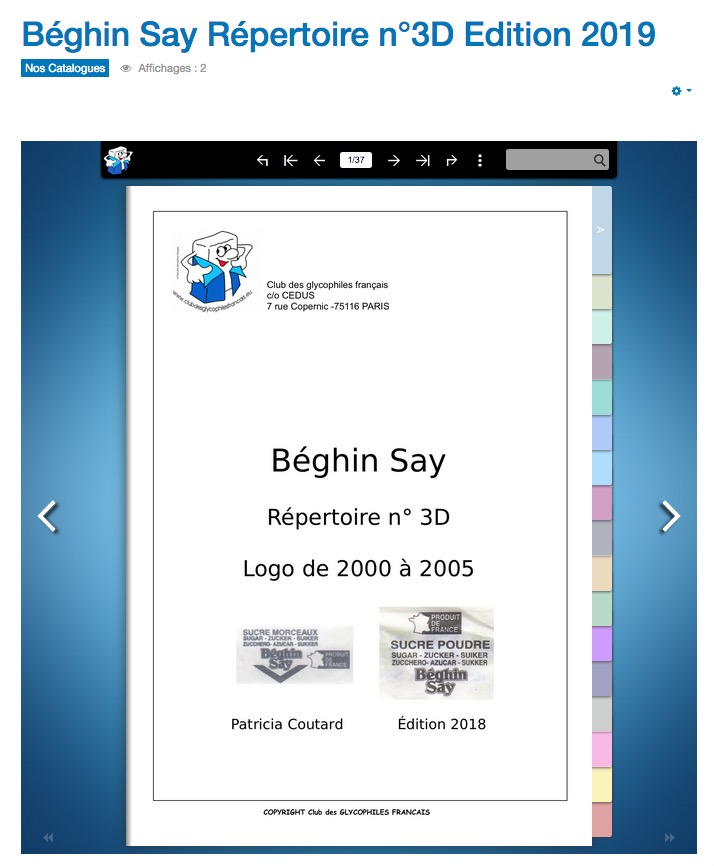Select the turquoise index tab
Viewport: 714px width, 866px height.
pos(601,398)
